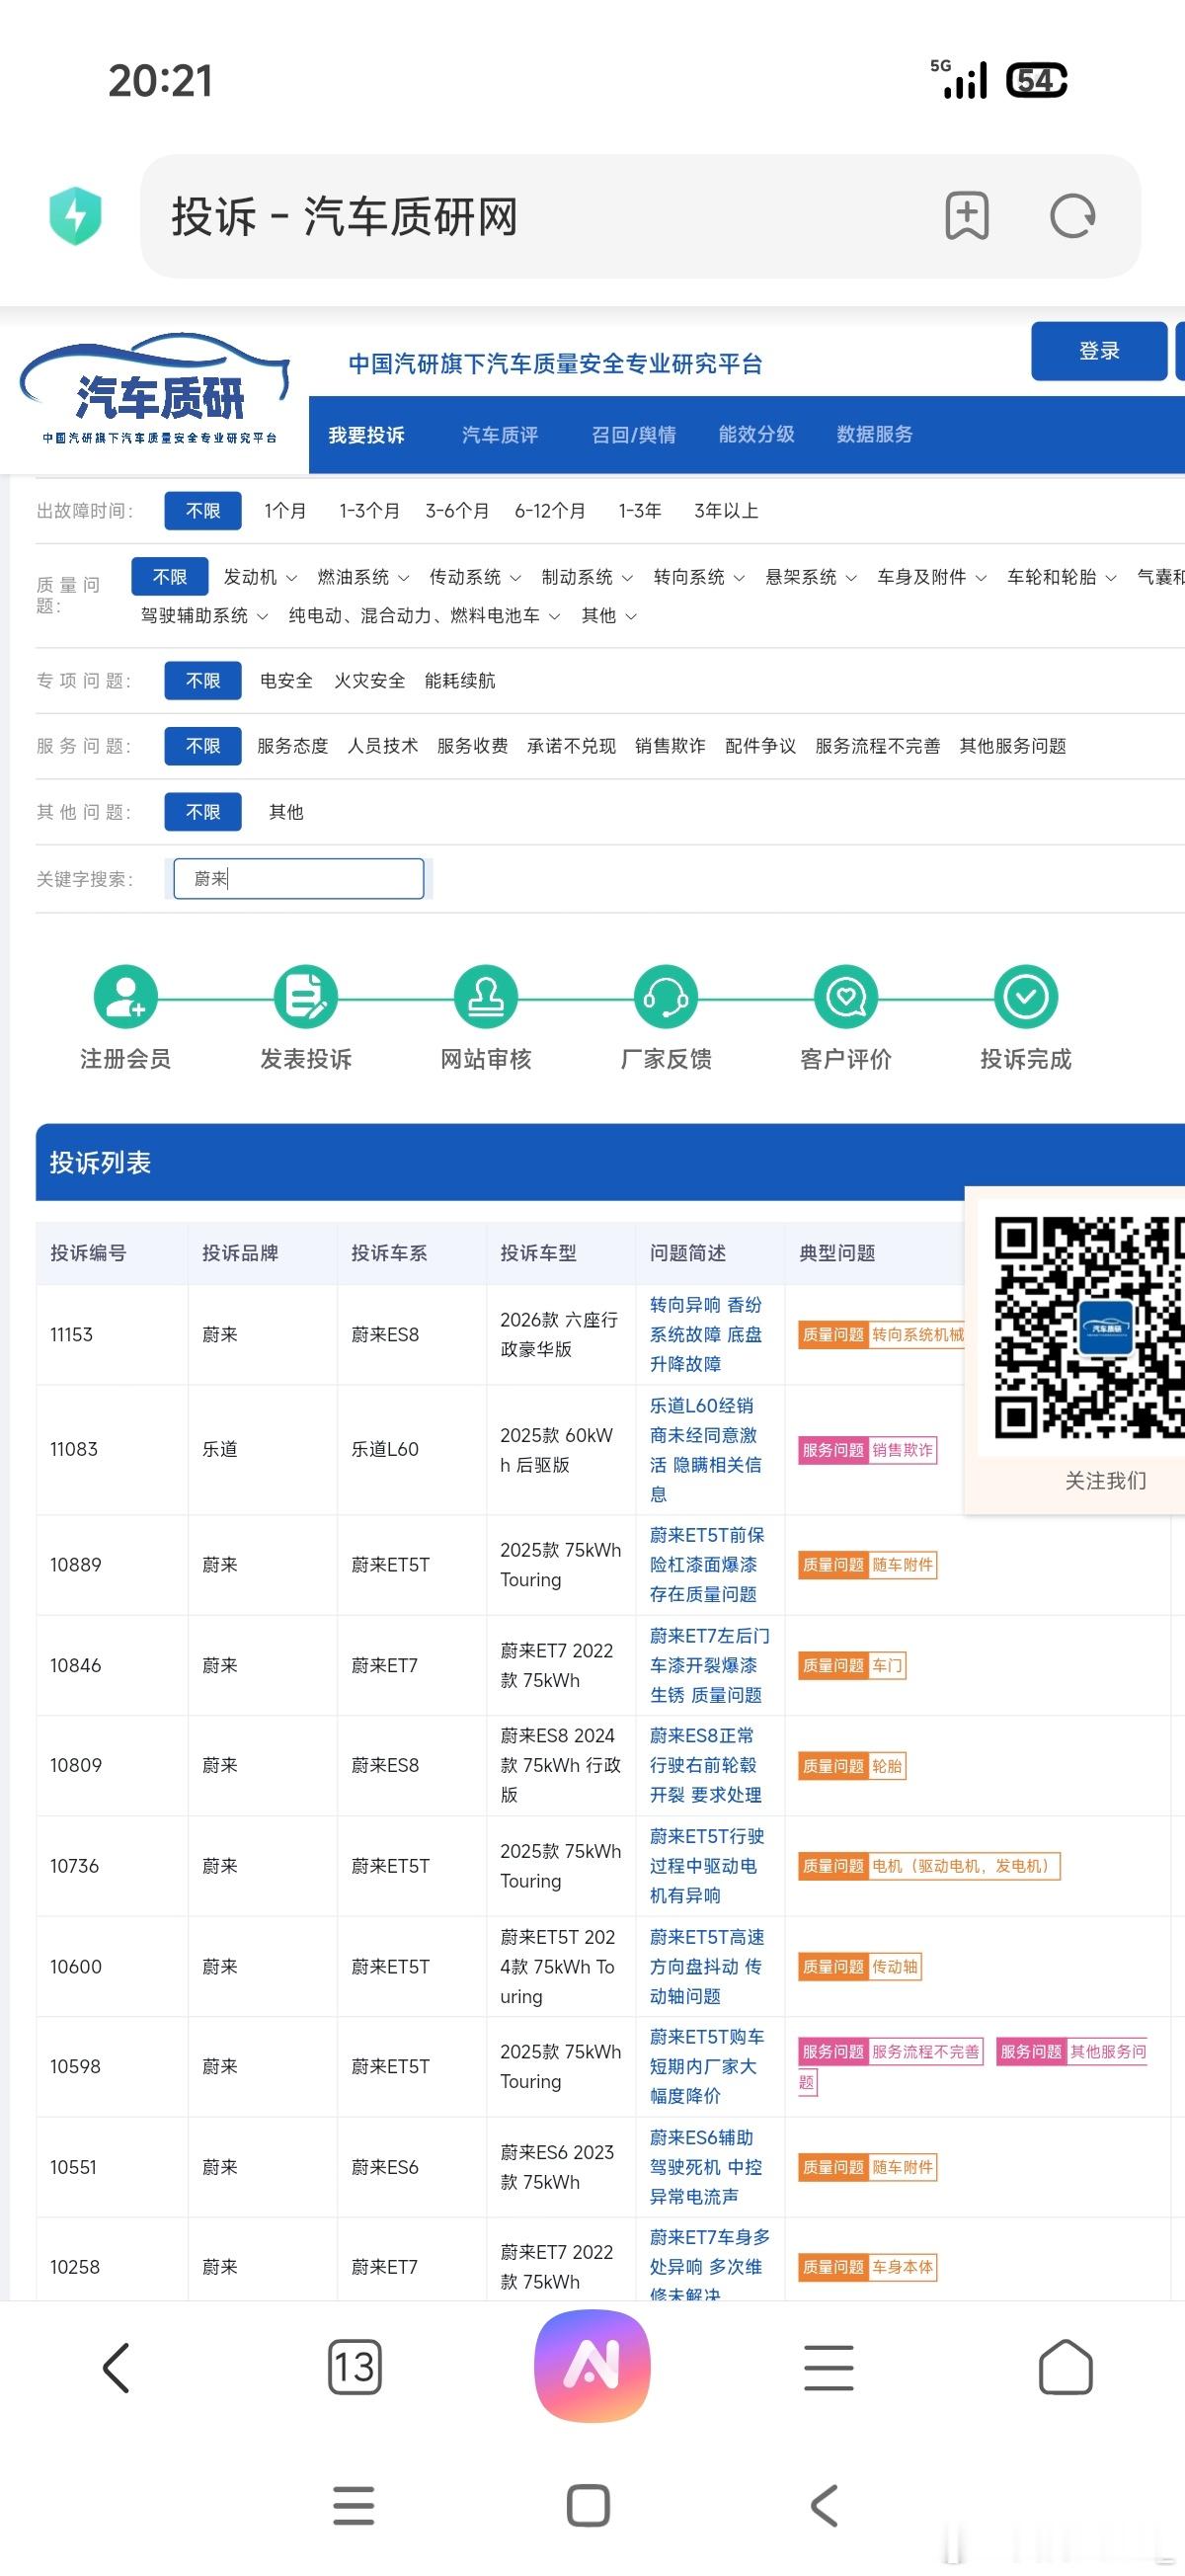
Task: Open system recent apps button
Action: tap(354, 2505)
